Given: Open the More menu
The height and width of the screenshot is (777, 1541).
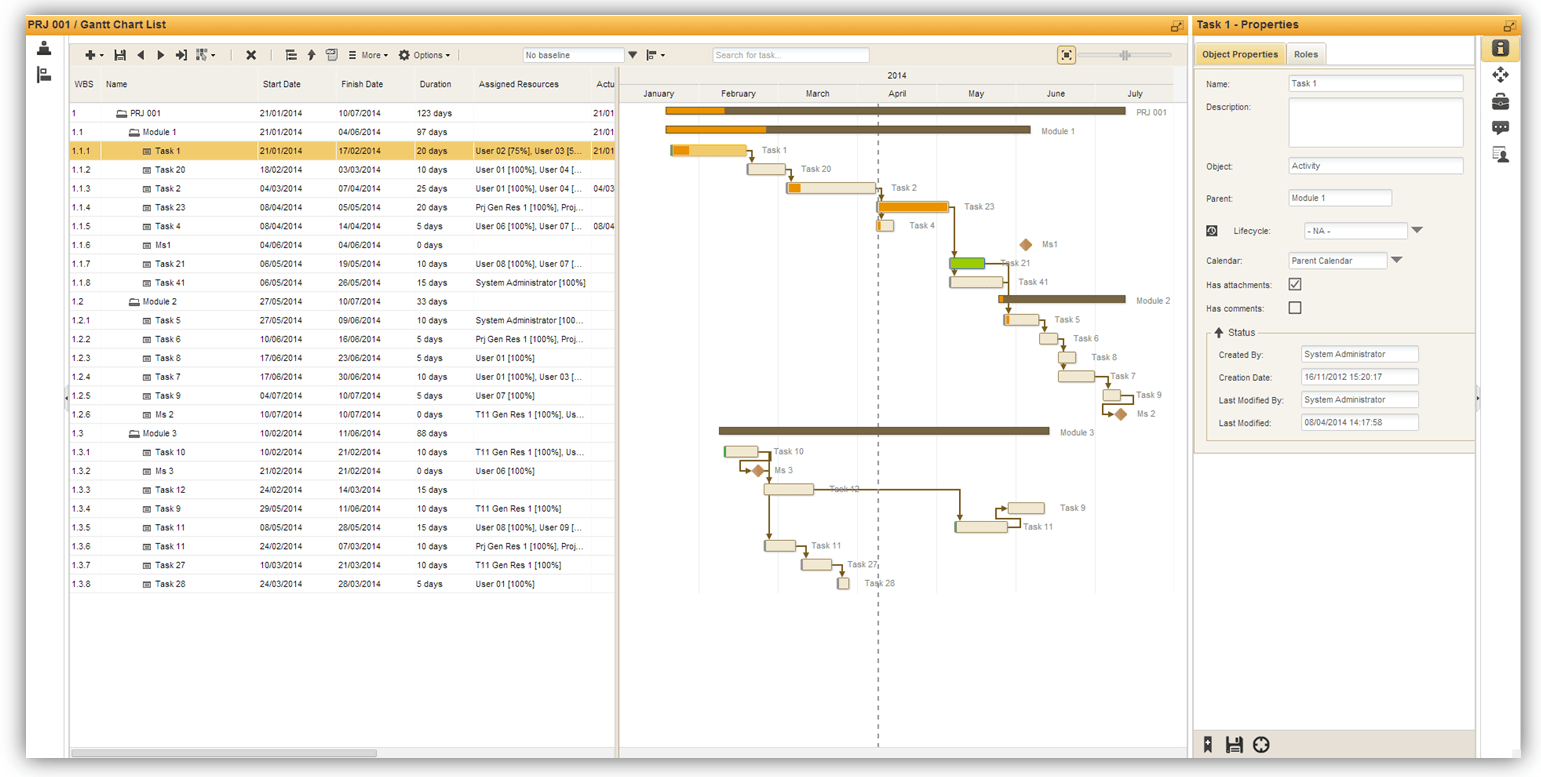Looking at the screenshot, I should click(368, 55).
